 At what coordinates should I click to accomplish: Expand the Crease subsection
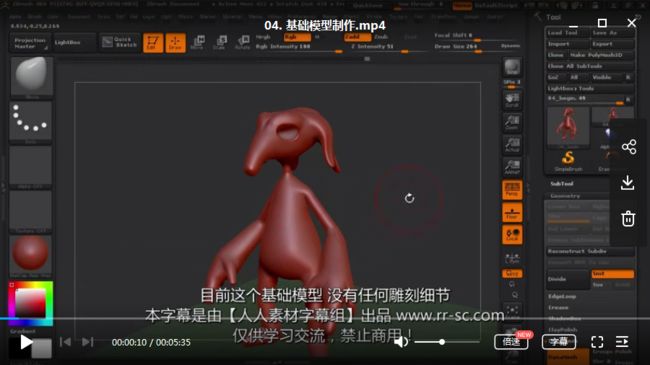coord(558,308)
